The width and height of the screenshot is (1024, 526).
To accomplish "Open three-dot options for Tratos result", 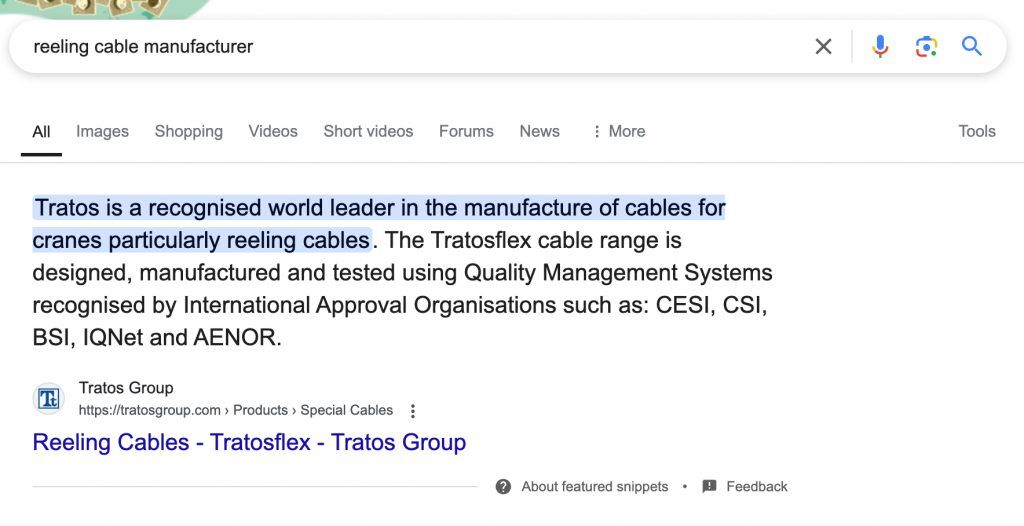I will coord(413,411).
